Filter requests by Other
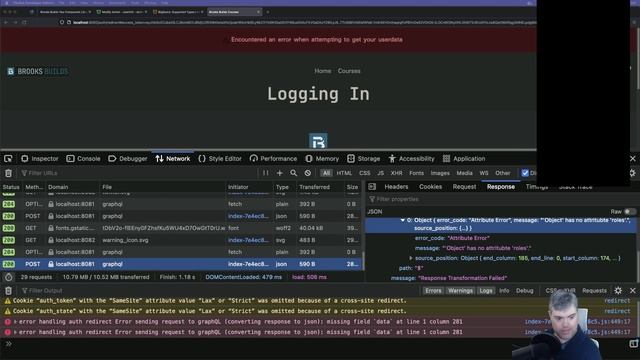640x360 pixels. coord(502,173)
